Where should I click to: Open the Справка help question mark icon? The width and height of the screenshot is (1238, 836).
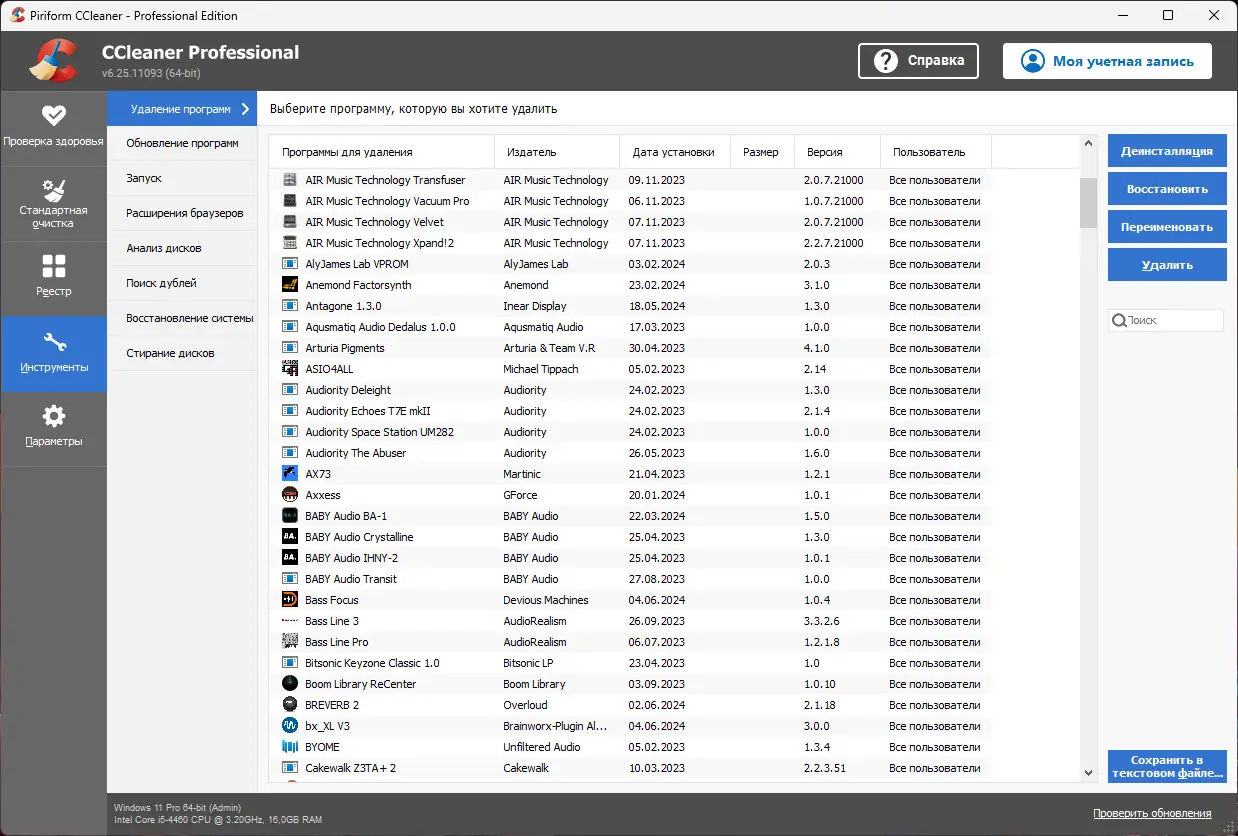click(885, 60)
